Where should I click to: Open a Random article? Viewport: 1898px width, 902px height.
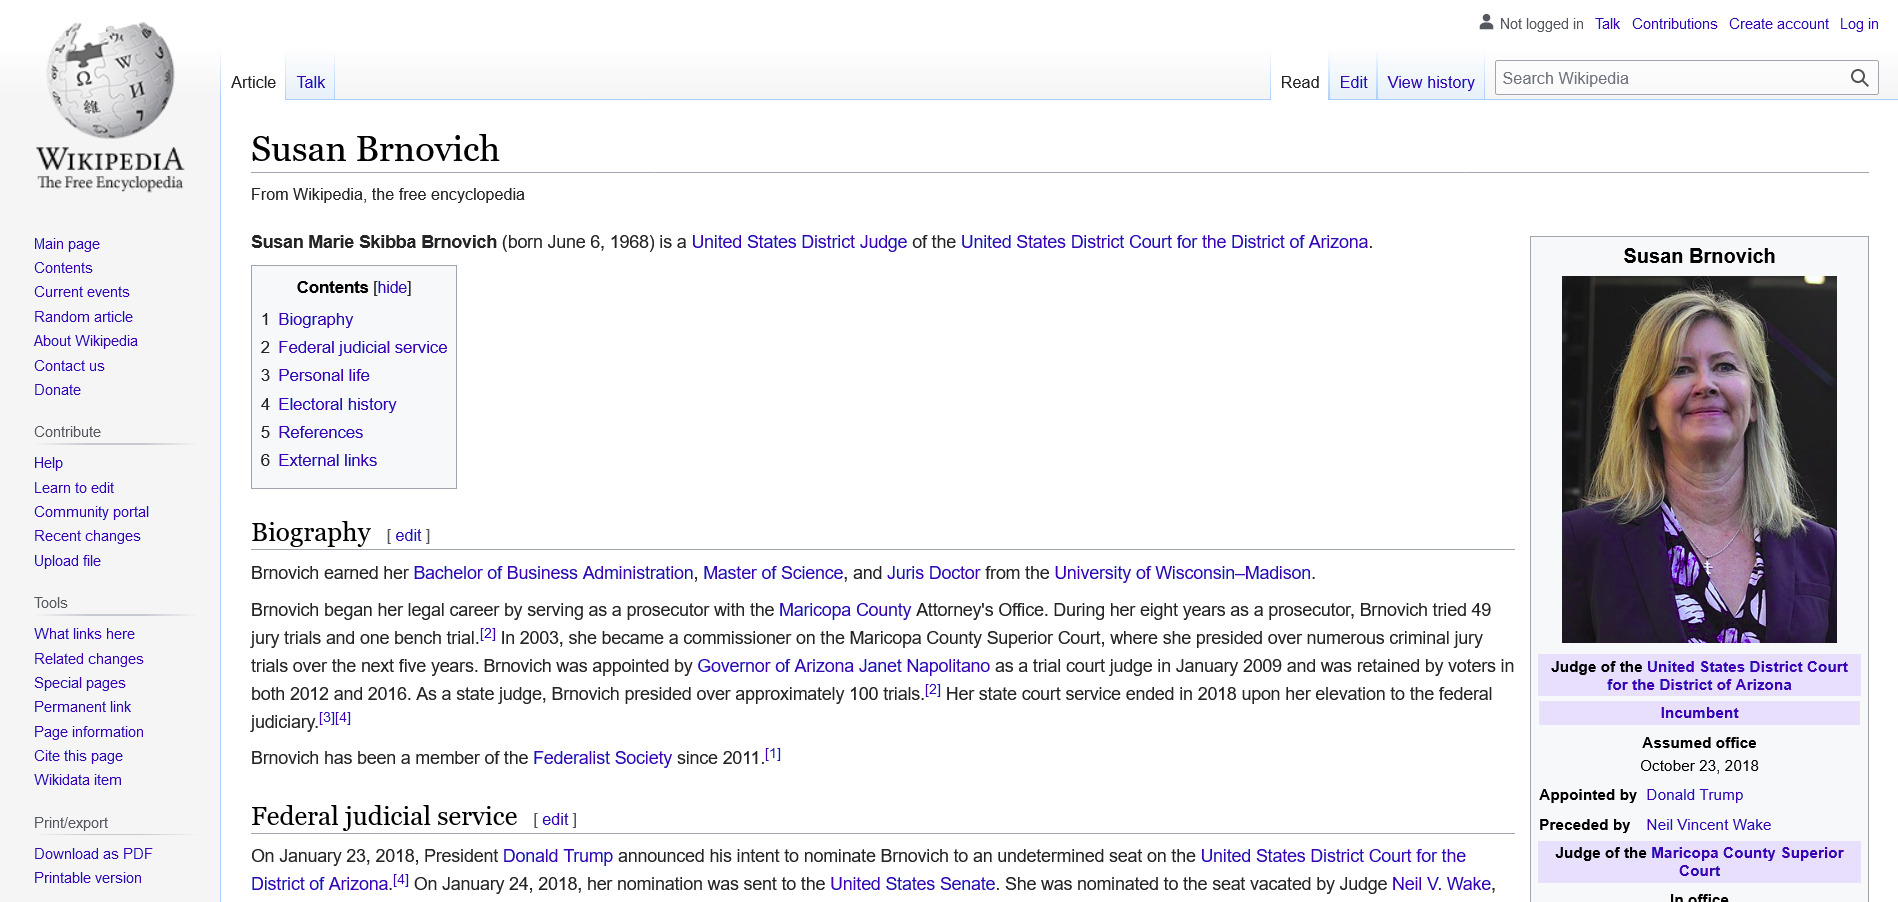83,317
